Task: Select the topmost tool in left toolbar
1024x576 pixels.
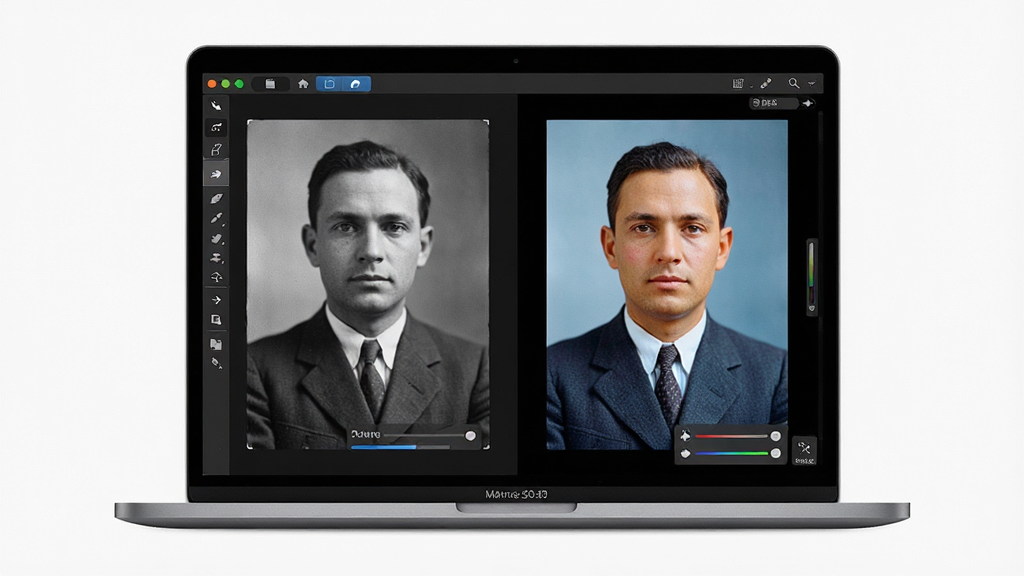Action: click(216, 105)
